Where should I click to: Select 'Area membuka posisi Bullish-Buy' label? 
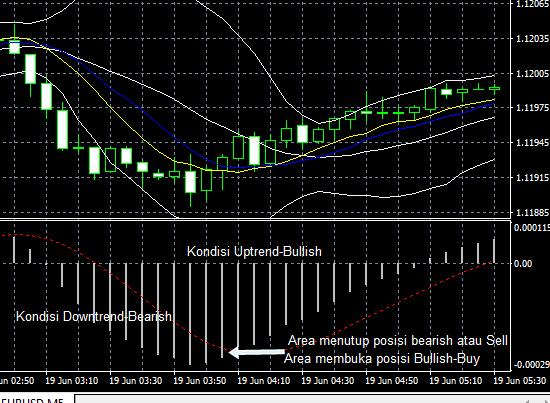tap(382, 359)
